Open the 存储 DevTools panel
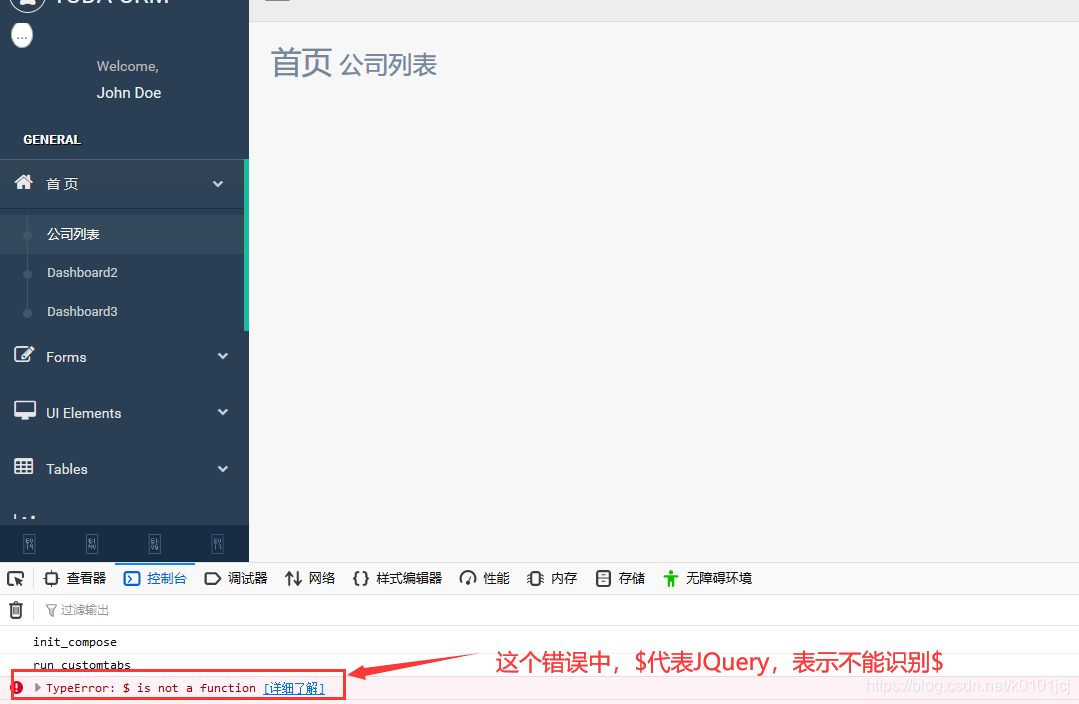The height and width of the screenshot is (704, 1079). click(x=620, y=578)
